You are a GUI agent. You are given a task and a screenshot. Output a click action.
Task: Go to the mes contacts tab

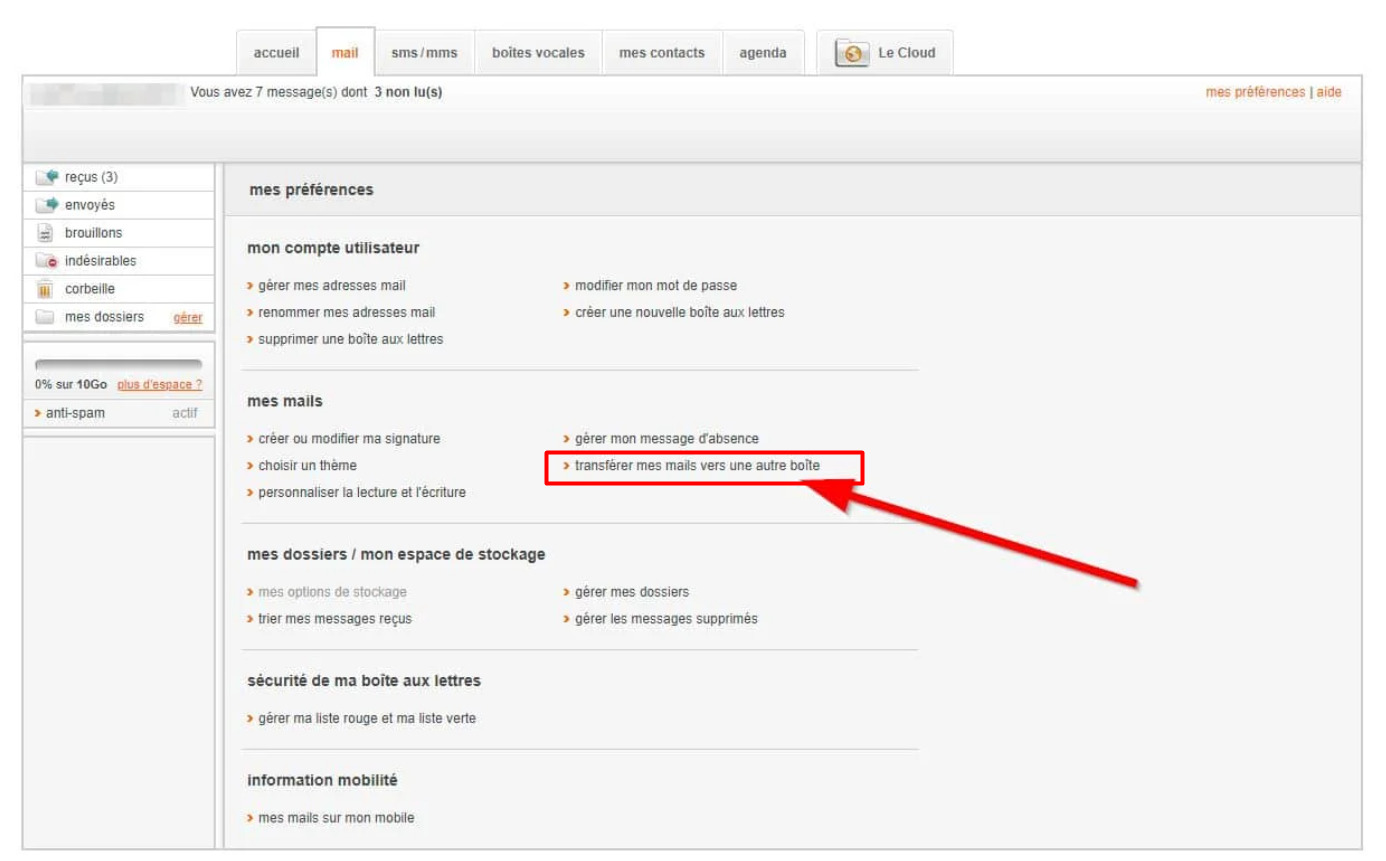pyautogui.click(x=662, y=53)
